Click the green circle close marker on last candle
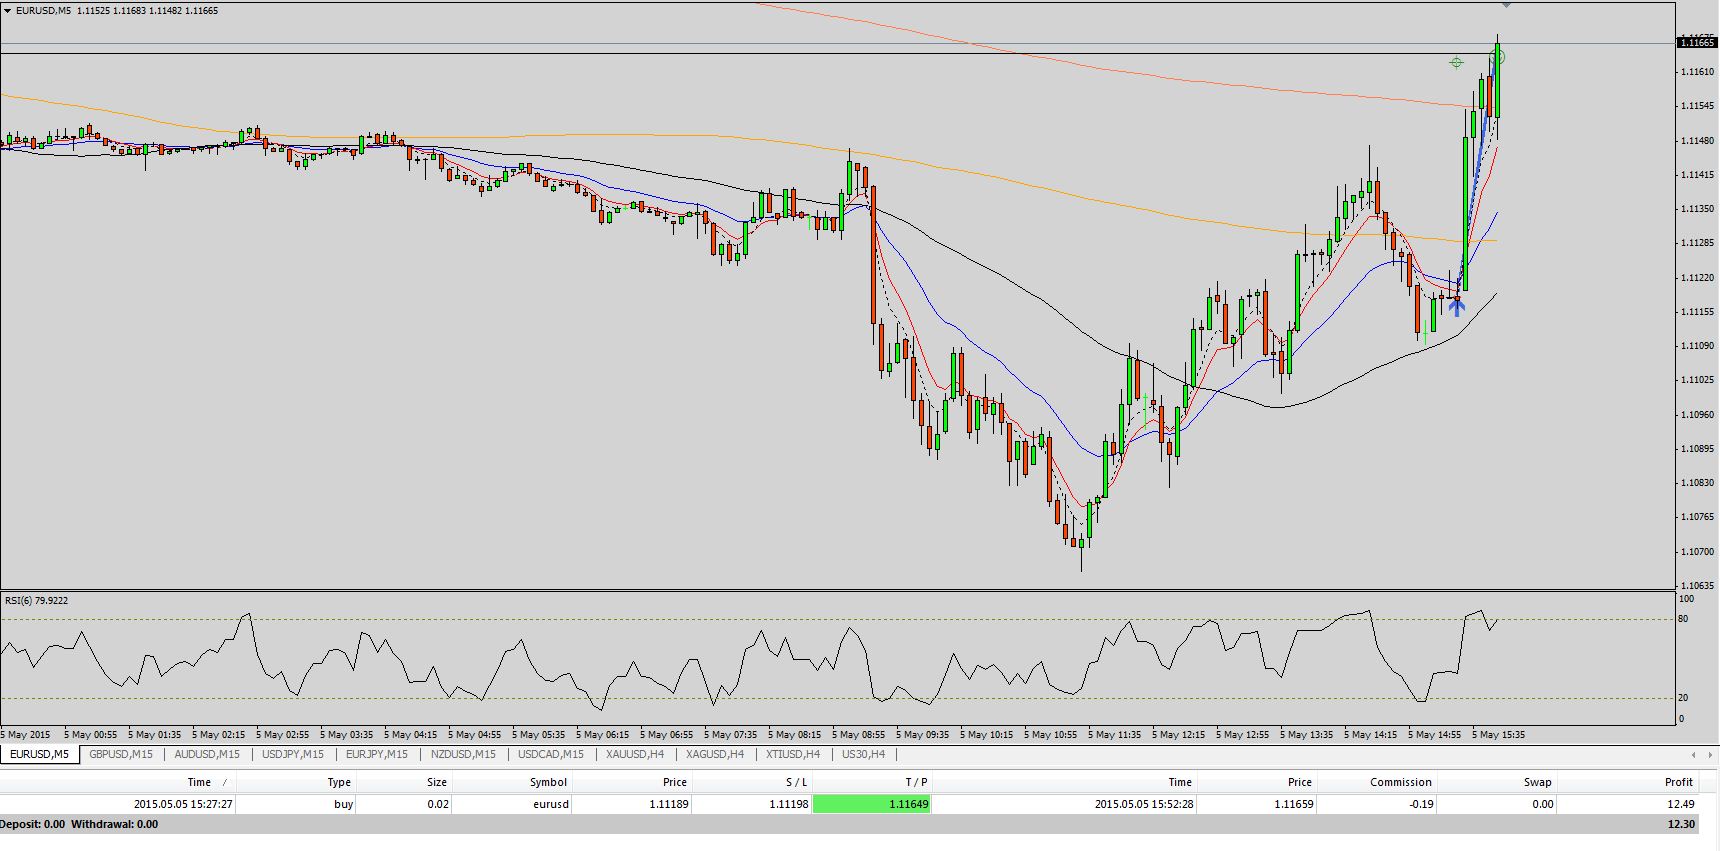This screenshot has width=1720, height=851. tap(1497, 57)
